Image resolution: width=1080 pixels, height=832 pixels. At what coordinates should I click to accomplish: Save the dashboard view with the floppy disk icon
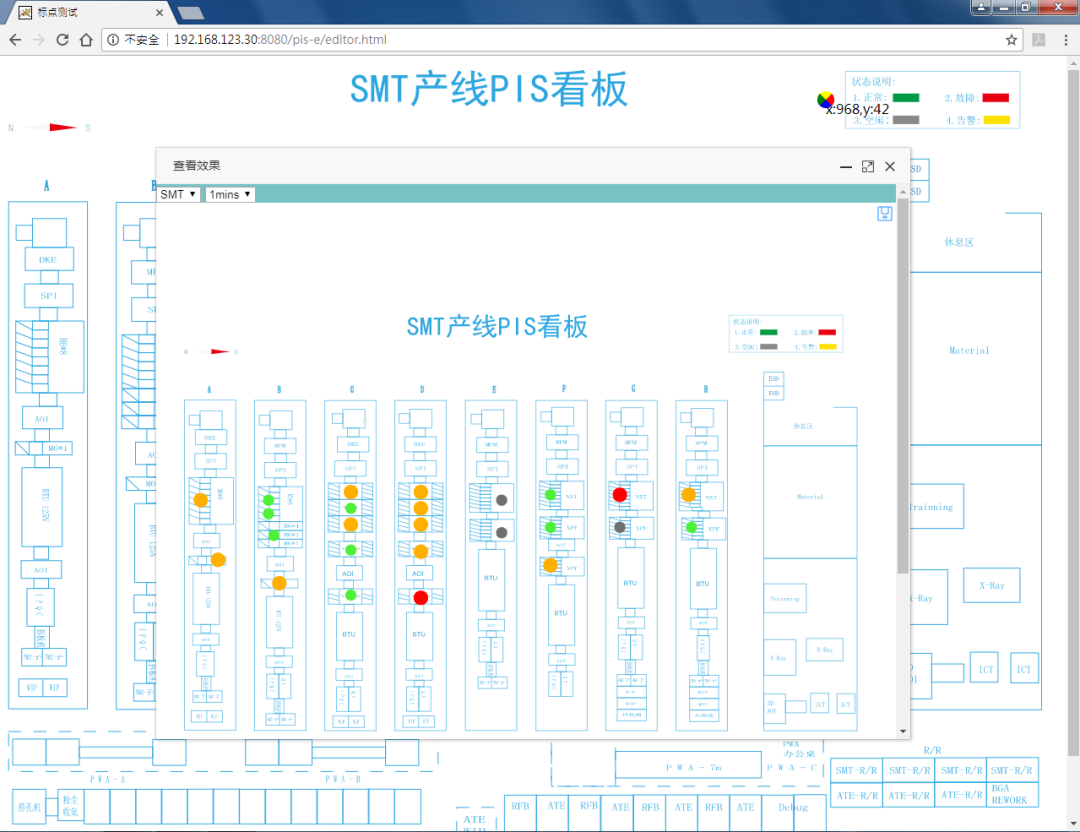(884, 213)
